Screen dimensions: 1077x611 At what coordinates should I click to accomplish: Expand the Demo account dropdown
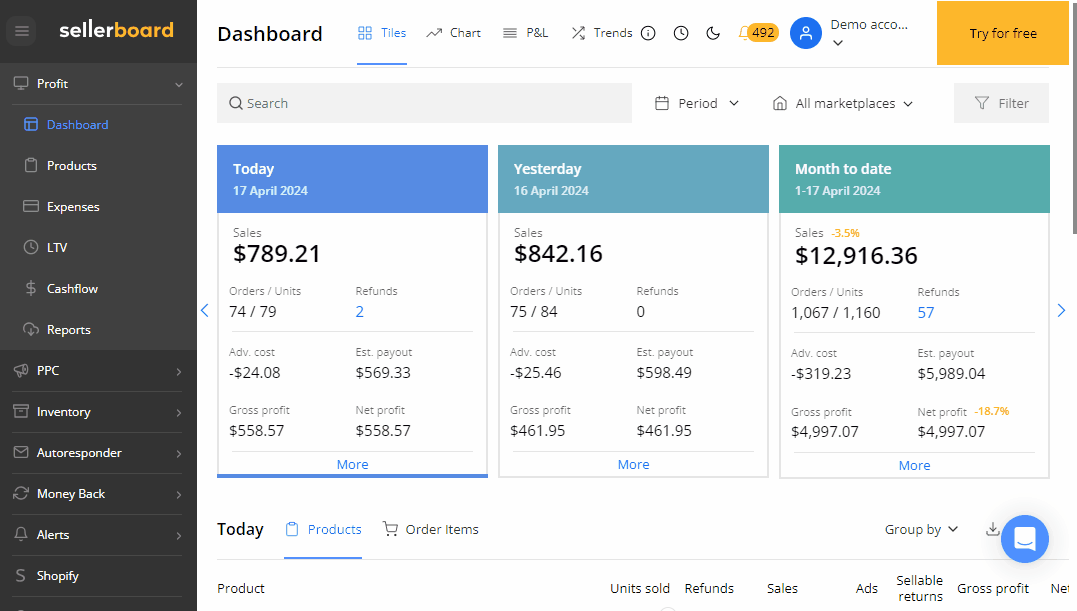pyautogui.click(x=869, y=33)
